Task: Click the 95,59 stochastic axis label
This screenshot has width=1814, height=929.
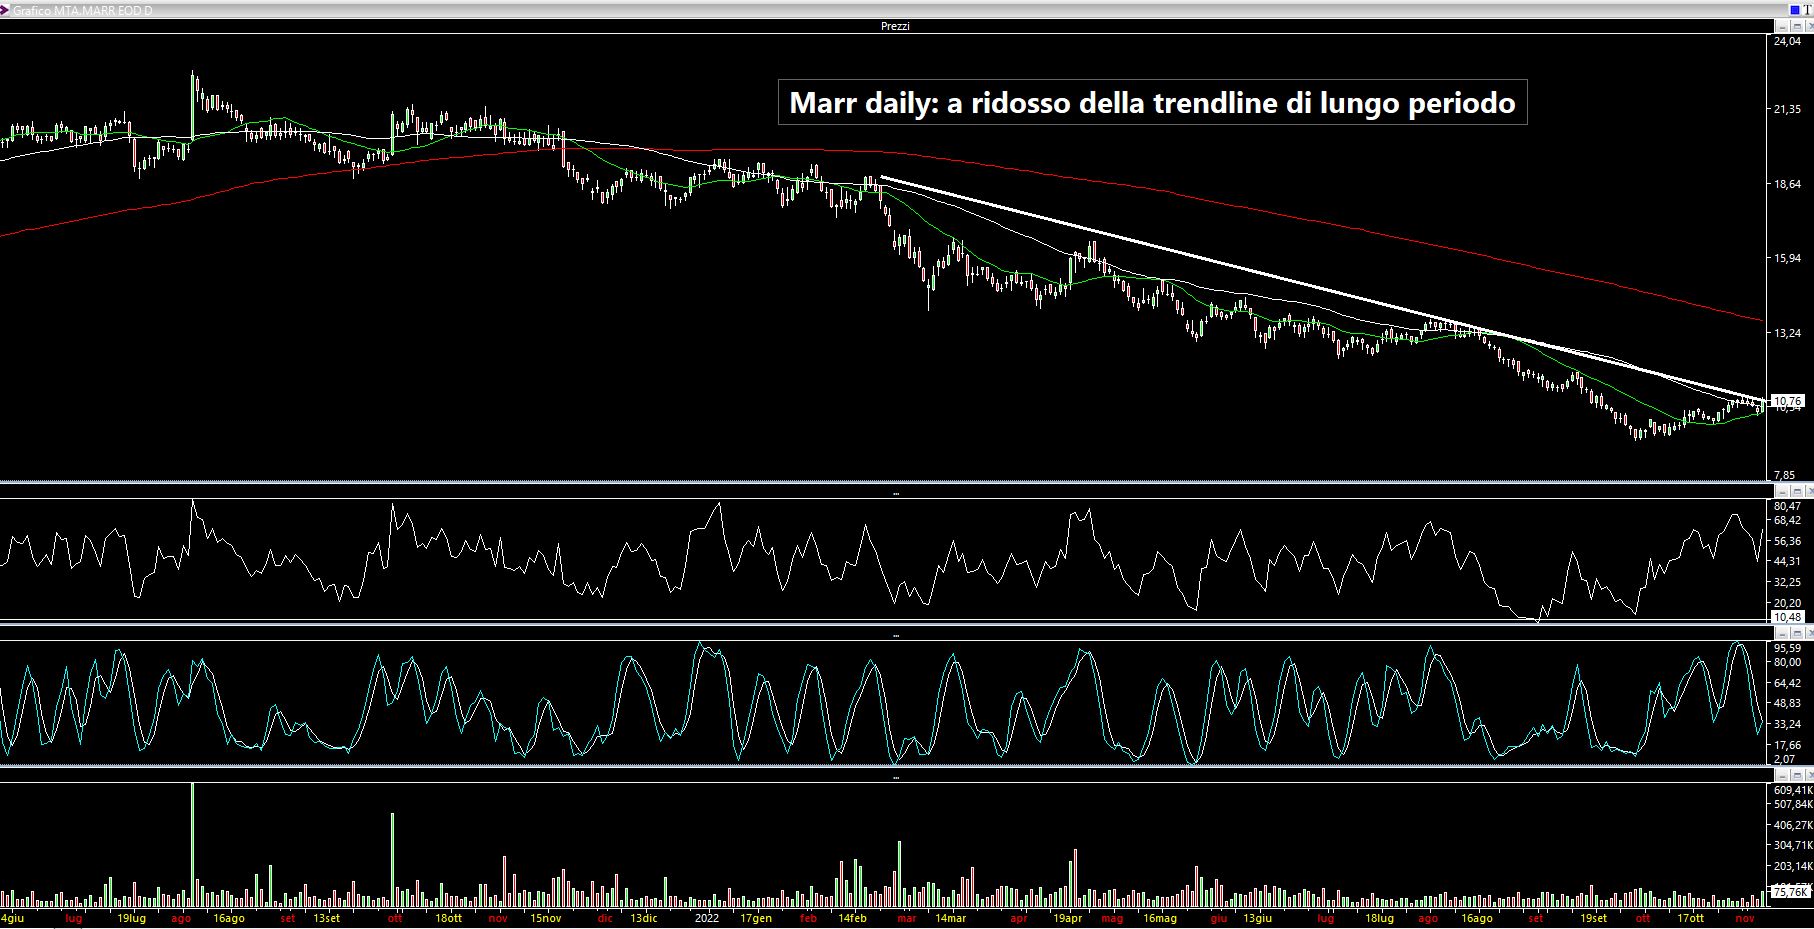Action: click(1787, 648)
